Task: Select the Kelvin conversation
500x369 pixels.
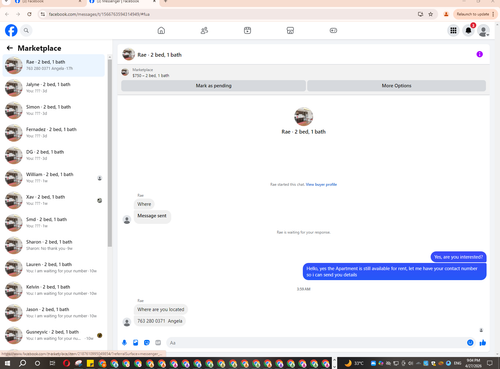Action: click(x=54, y=290)
